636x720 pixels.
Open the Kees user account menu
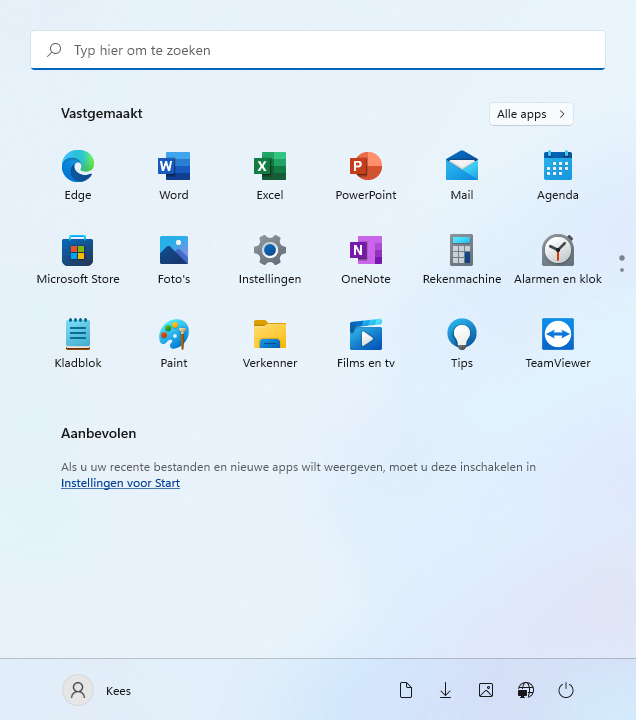pos(97,690)
